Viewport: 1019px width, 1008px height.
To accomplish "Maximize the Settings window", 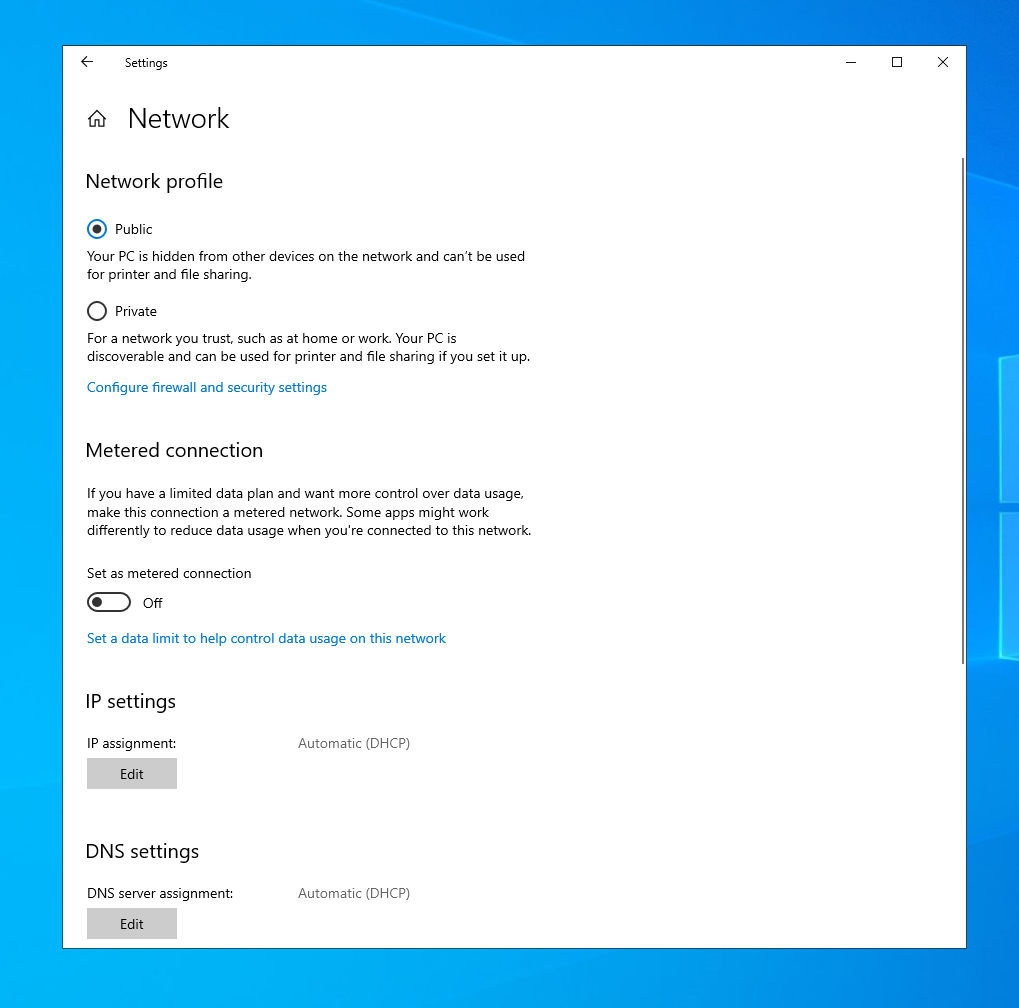I will point(897,62).
